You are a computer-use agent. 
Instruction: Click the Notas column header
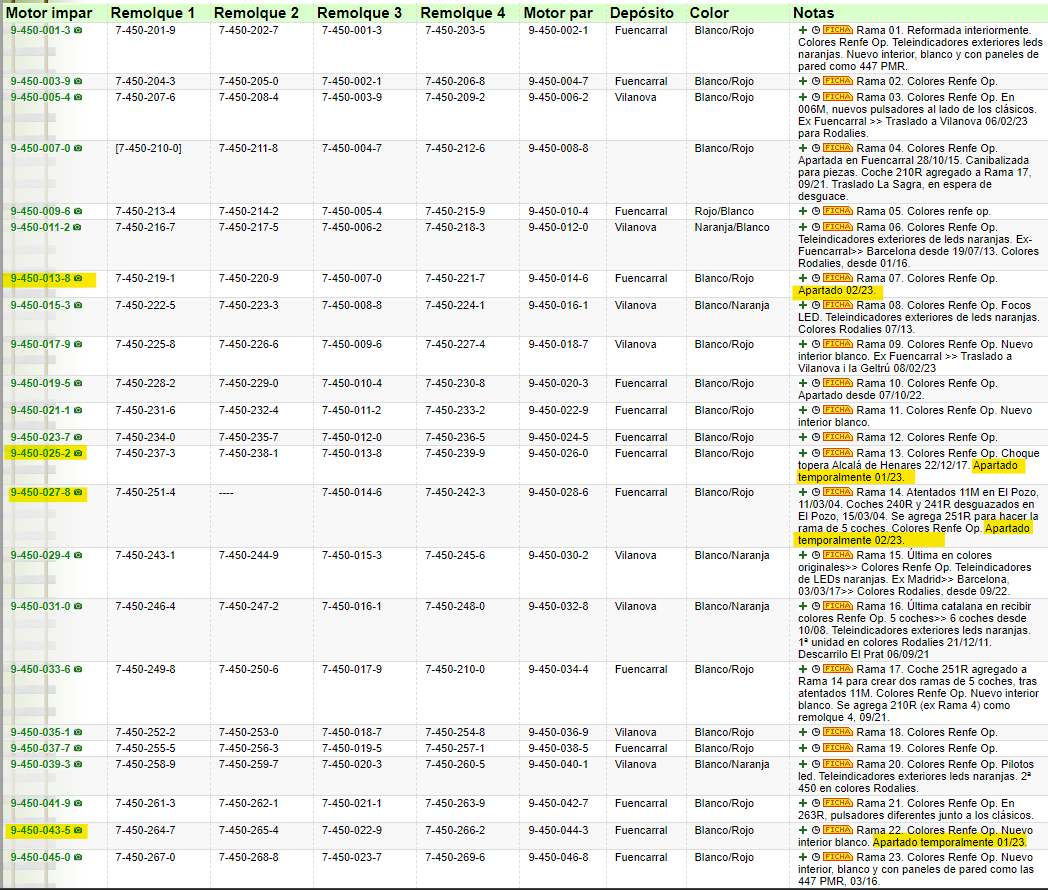(813, 13)
